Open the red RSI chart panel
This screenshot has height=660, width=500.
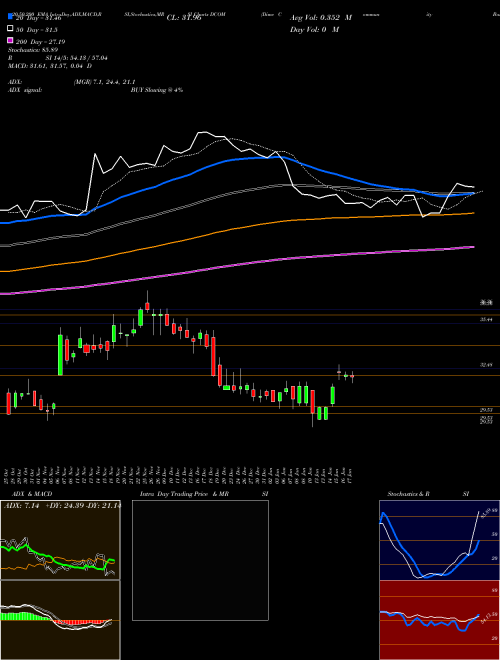[439, 620]
